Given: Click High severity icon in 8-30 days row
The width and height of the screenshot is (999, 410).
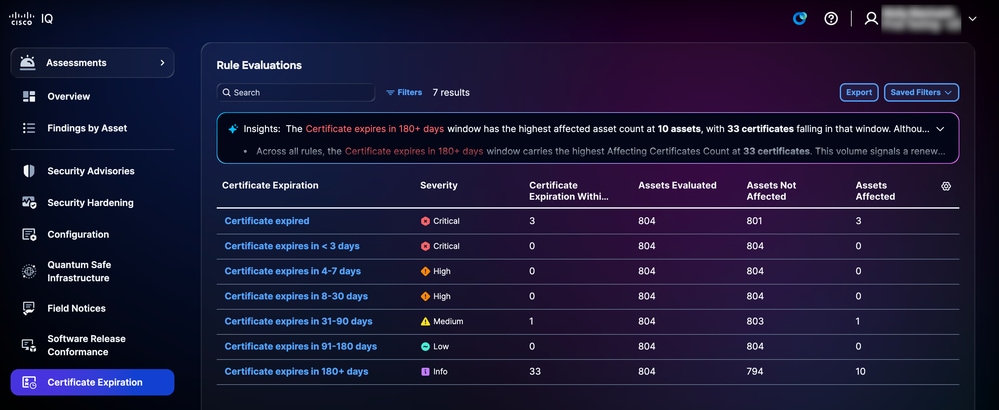Looking at the screenshot, I should (x=425, y=296).
